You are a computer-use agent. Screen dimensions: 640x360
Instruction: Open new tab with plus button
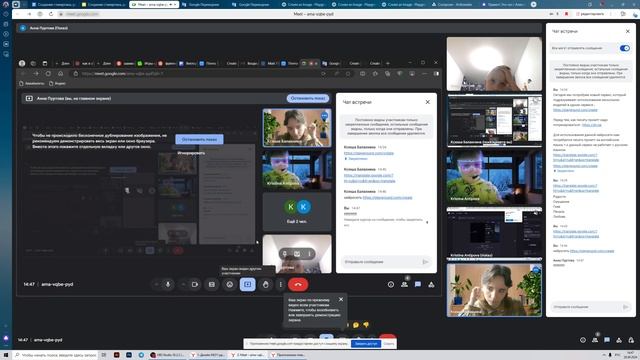(533, 4)
